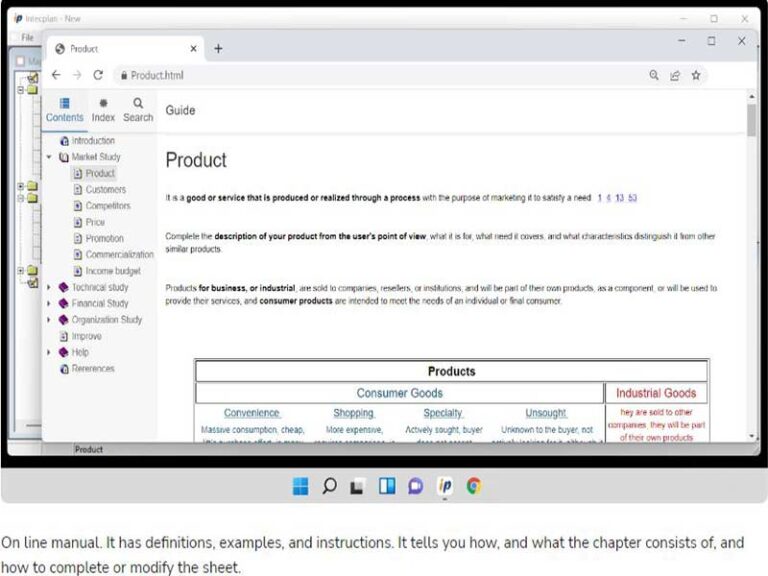Open the Widgets taskbar icon
768x576 pixels.
[387, 486]
